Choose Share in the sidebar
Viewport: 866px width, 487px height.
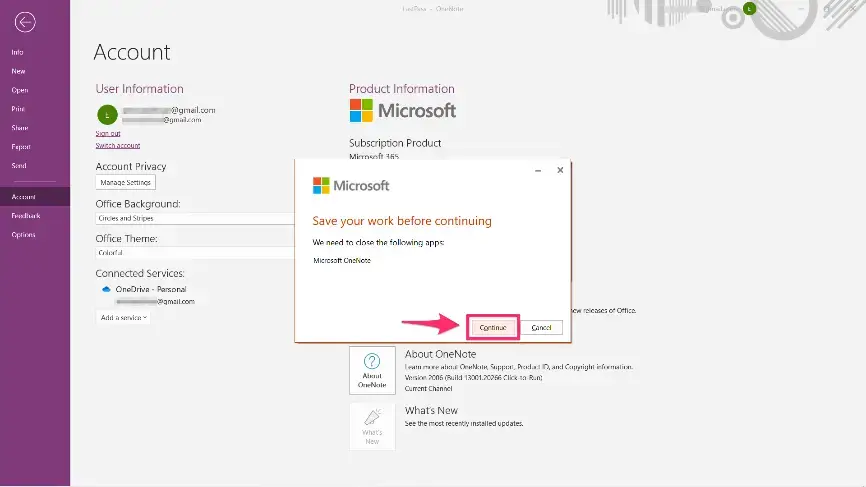[19, 128]
